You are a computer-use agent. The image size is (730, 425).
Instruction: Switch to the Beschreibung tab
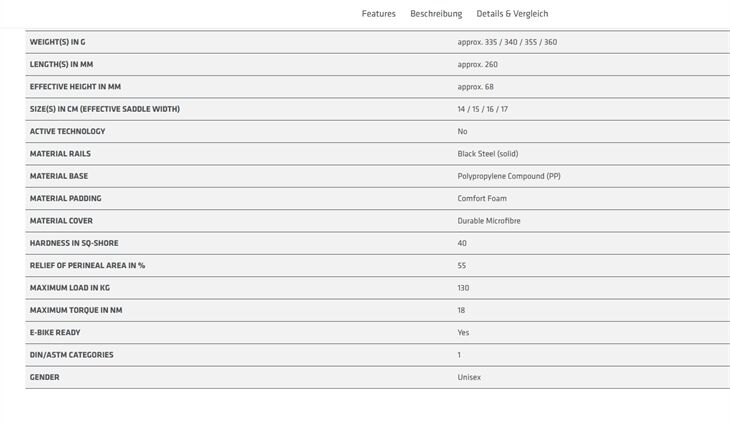coord(436,14)
